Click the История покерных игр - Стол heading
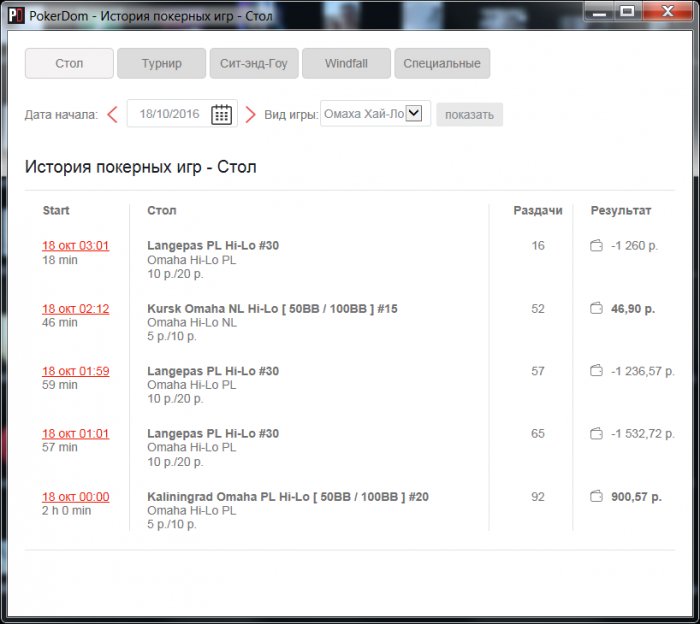The height and width of the screenshot is (624, 700). (141, 167)
